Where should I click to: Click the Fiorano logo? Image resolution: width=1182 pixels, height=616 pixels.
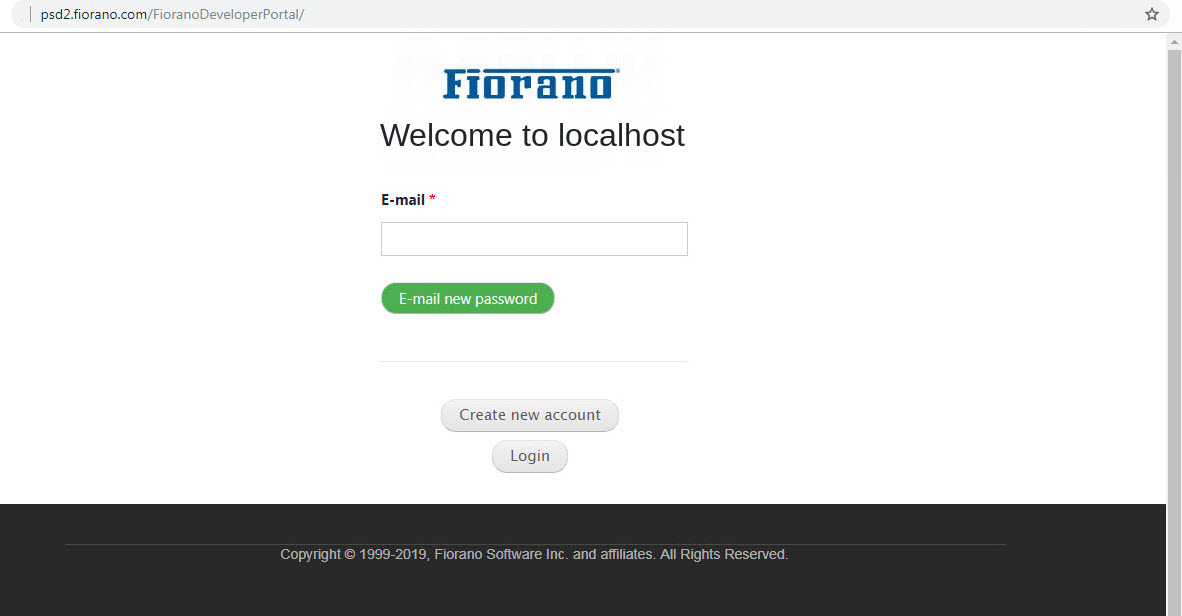click(x=531, y=84)
